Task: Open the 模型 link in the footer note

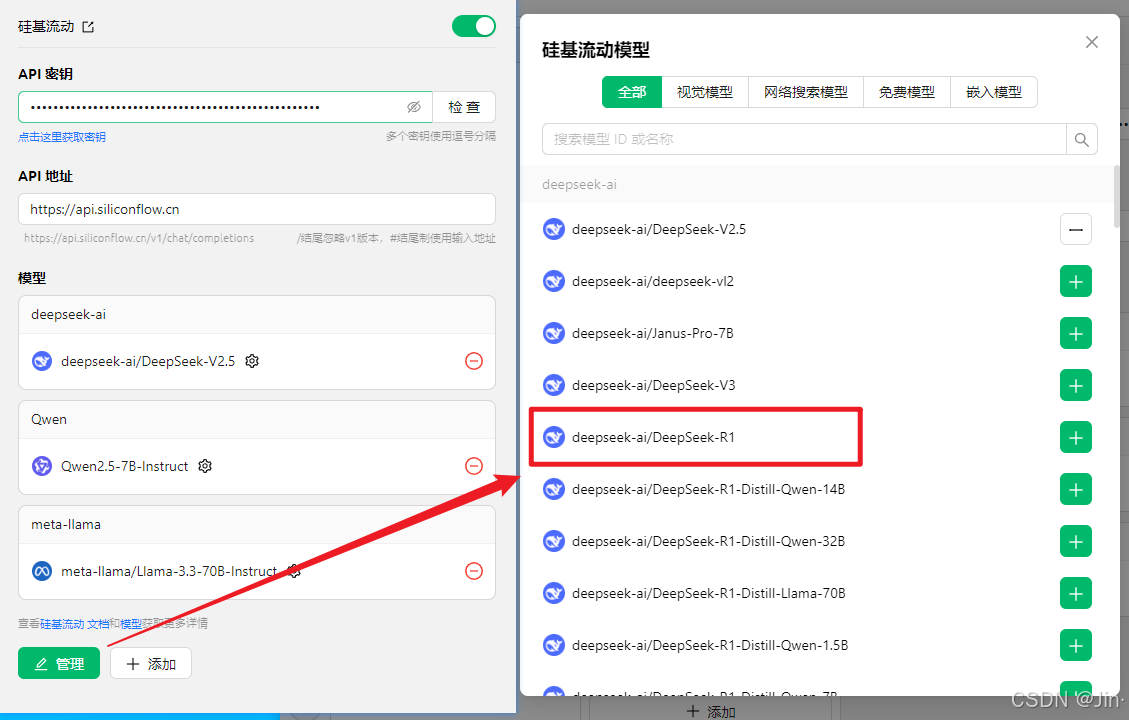Action: [131, 624]
